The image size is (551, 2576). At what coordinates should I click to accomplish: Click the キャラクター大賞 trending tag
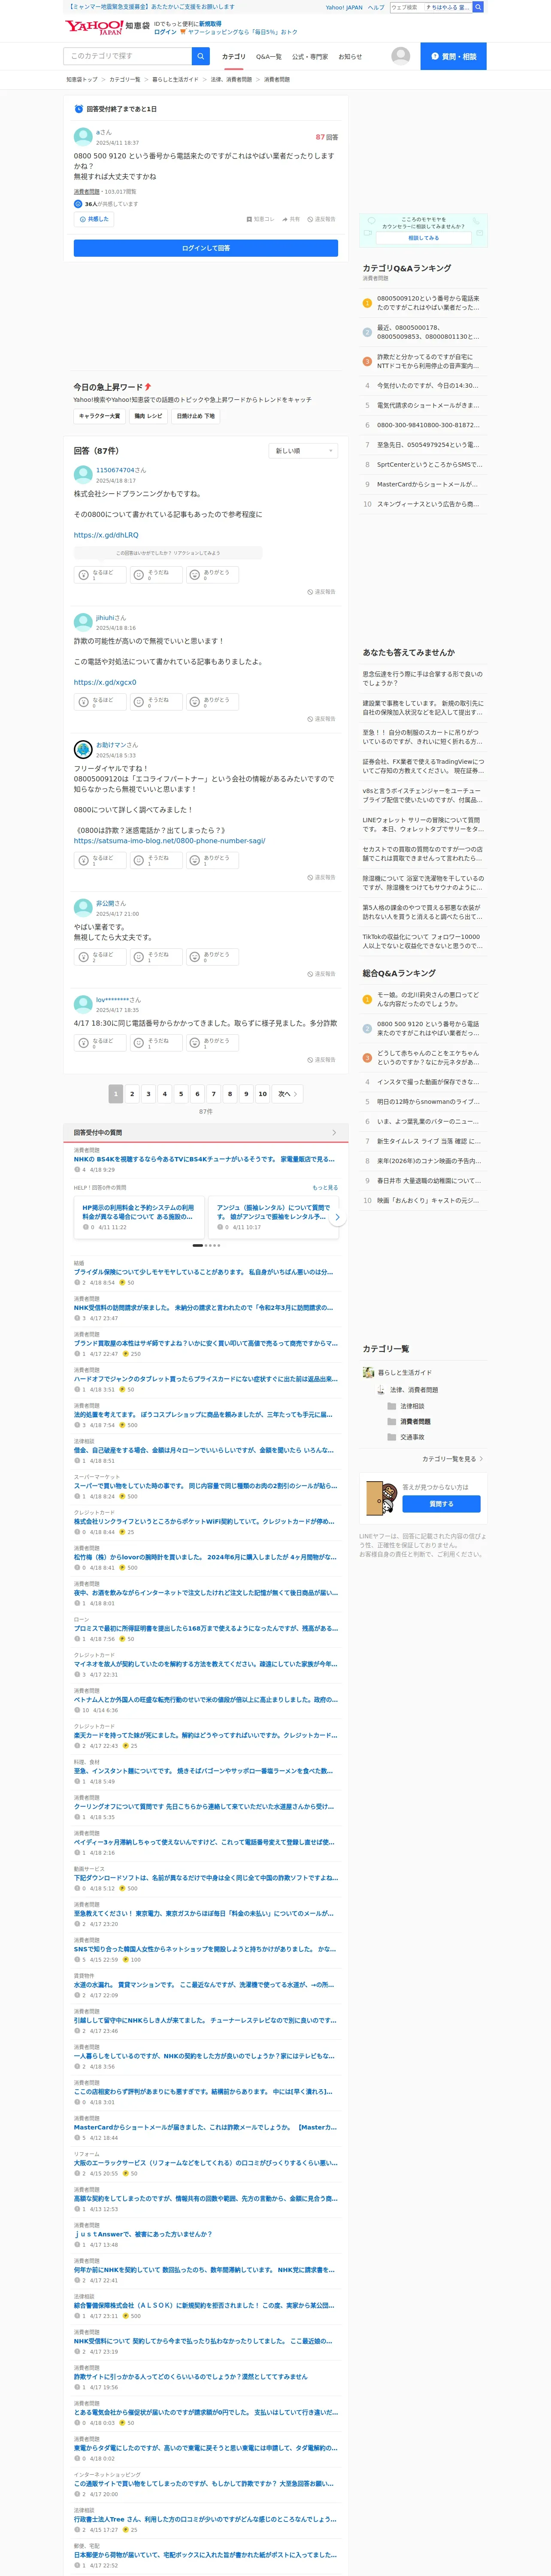tap(99, 416)
